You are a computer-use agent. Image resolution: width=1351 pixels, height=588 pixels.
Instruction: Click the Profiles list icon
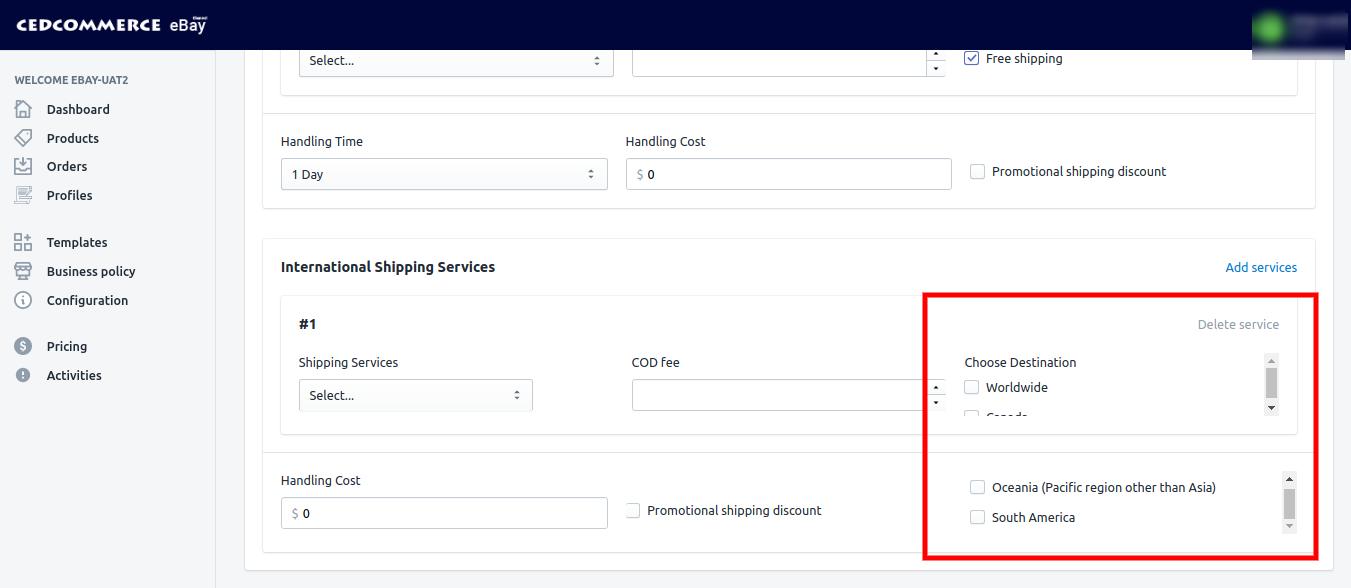point(23,195)
